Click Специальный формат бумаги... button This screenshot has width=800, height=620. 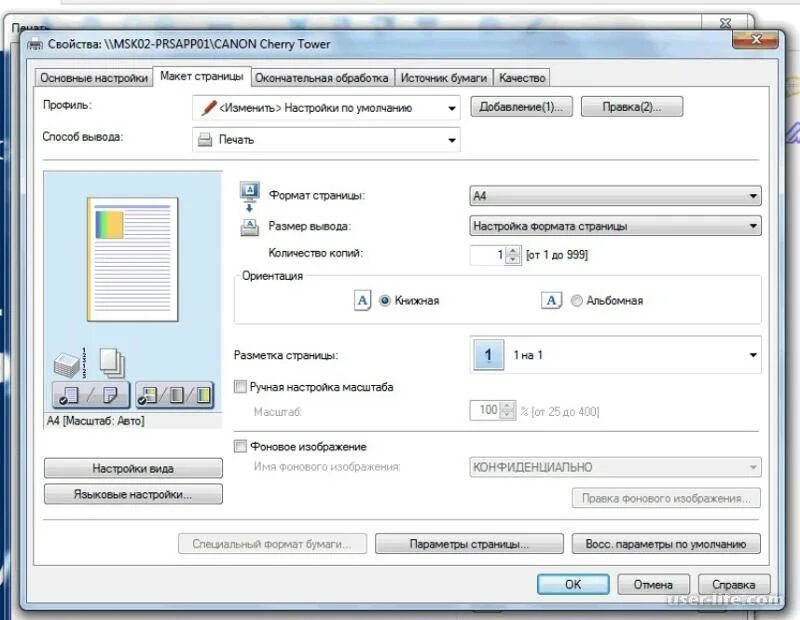[272, 544]
